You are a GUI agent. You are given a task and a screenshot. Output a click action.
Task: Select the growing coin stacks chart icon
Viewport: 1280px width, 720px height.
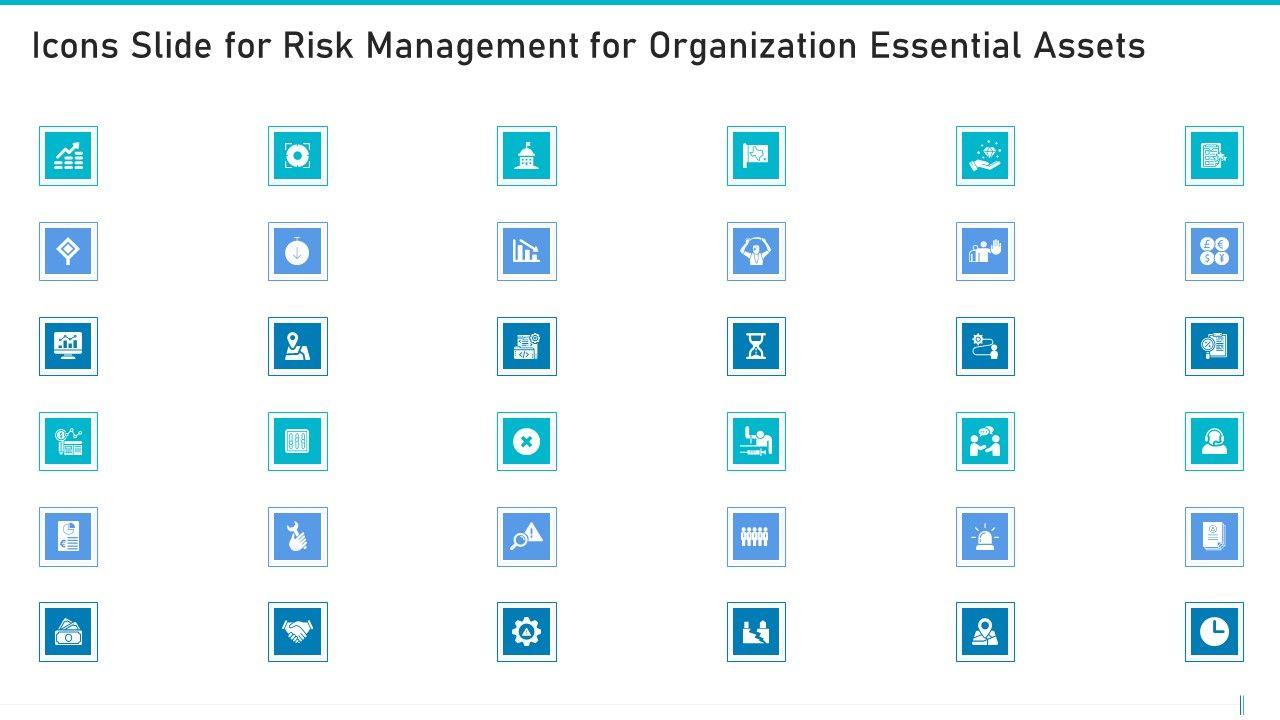tap(68, 156)
